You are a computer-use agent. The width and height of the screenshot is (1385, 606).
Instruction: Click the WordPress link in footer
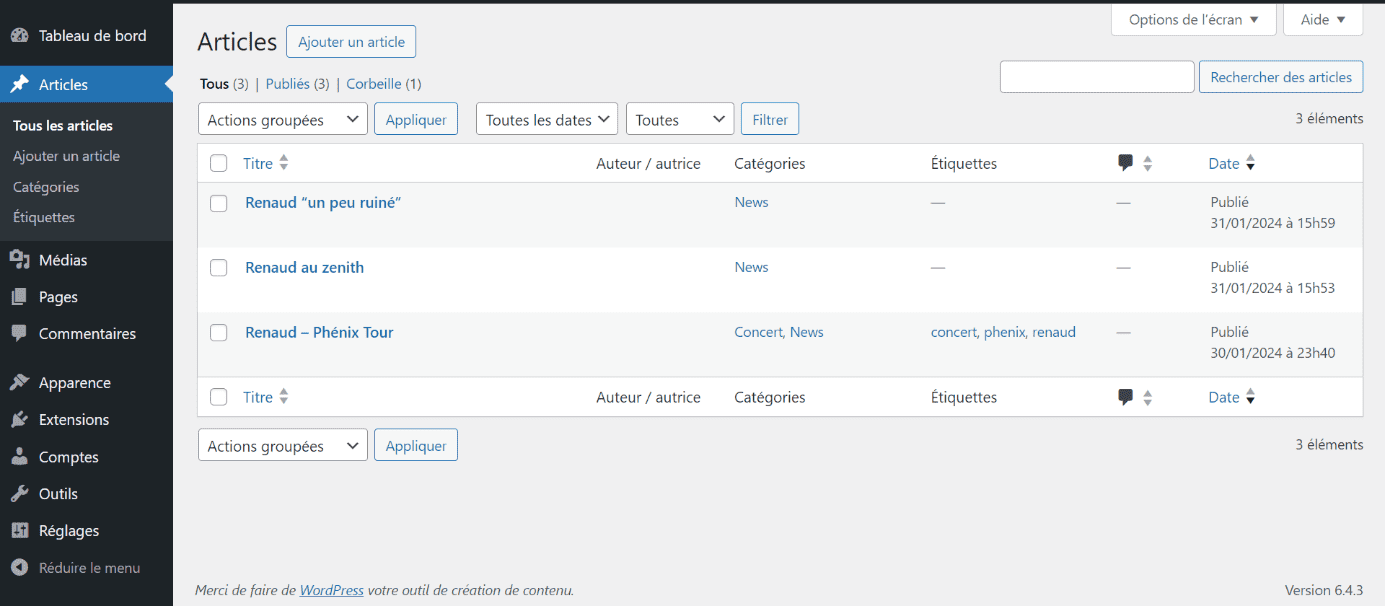click(x=332, y=590)
